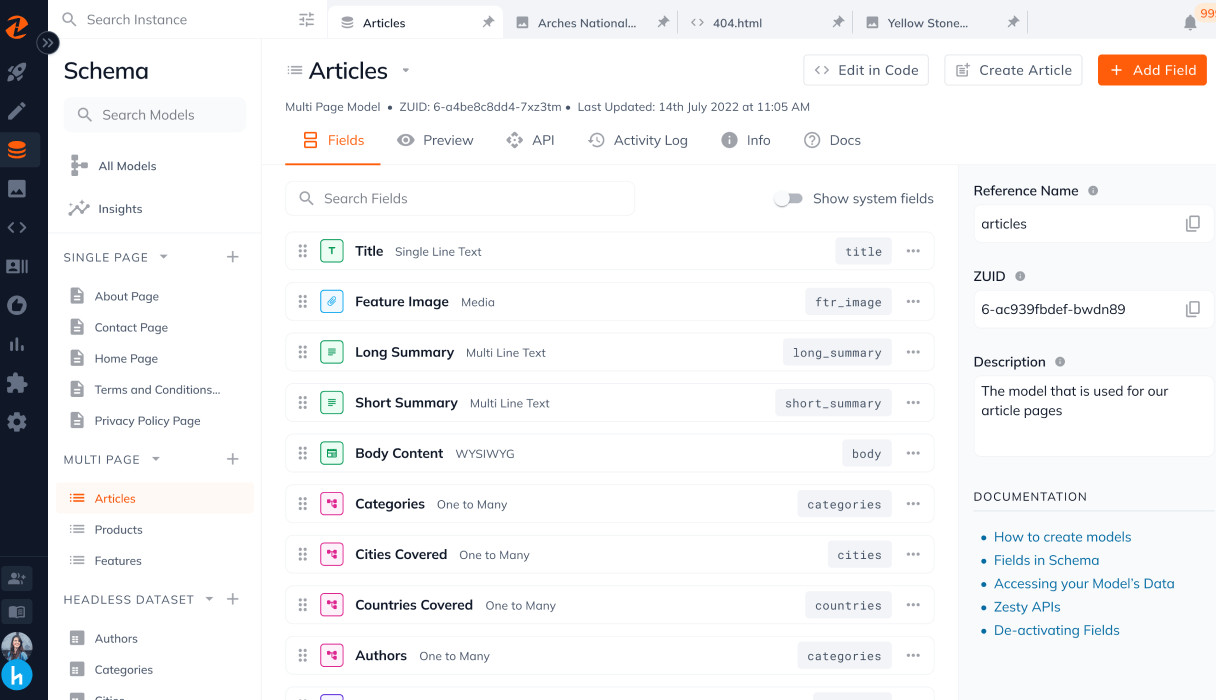Click the Description text area
This screenshot has height=700, width=1216.
(1093, 416)
